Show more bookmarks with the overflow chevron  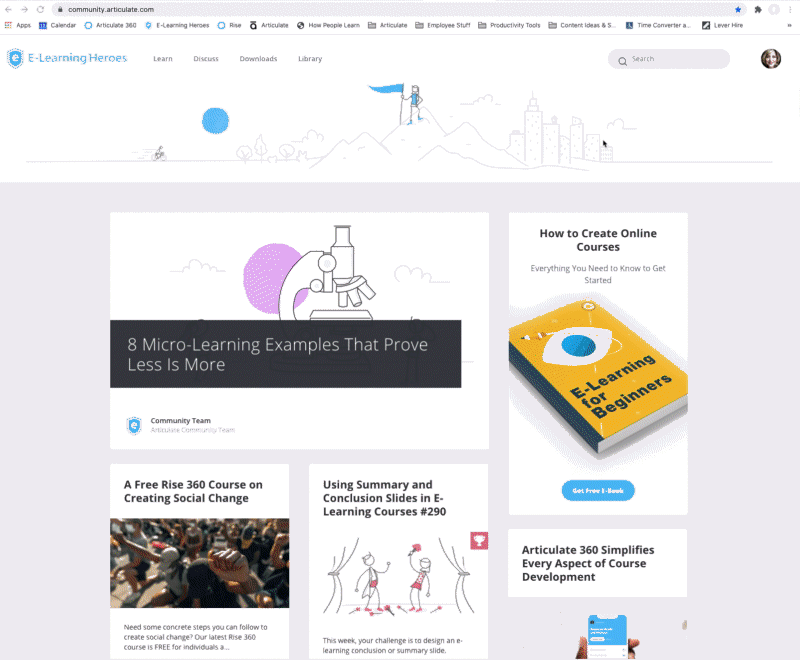click(x=789, y=25)
